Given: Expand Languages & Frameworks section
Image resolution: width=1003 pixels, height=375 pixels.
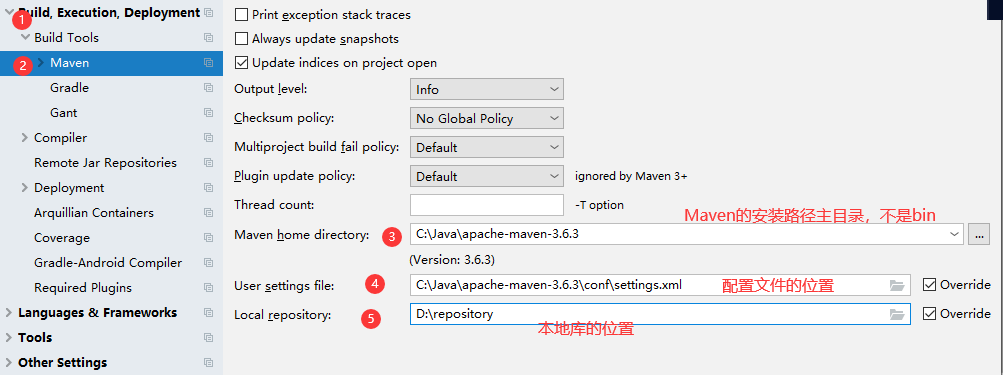Looking at the screenshot, I should (8, 313).
